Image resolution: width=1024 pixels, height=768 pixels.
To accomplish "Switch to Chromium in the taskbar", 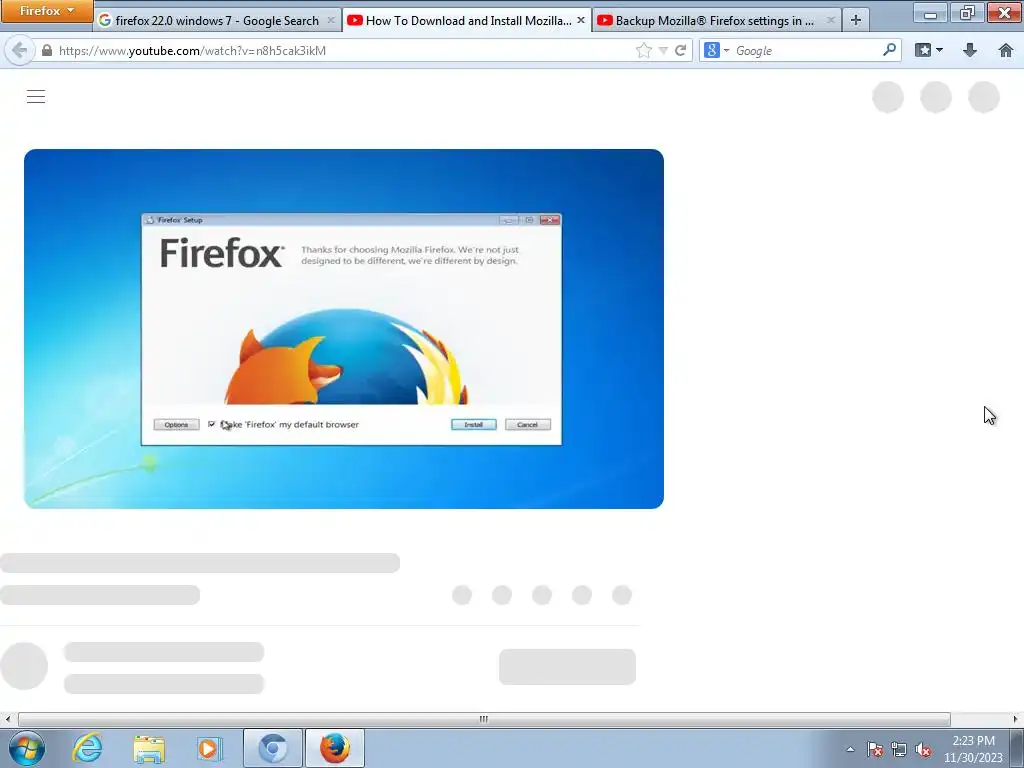I will (272, 748).
